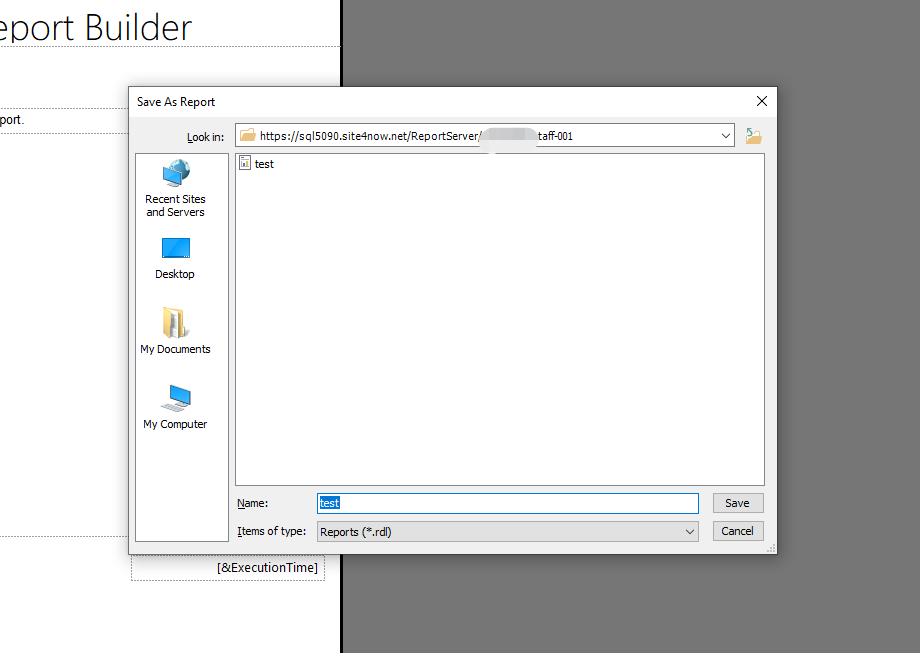Click the Save As Report title bar
This screenshot has height=653, width=920.
[400, 101]
